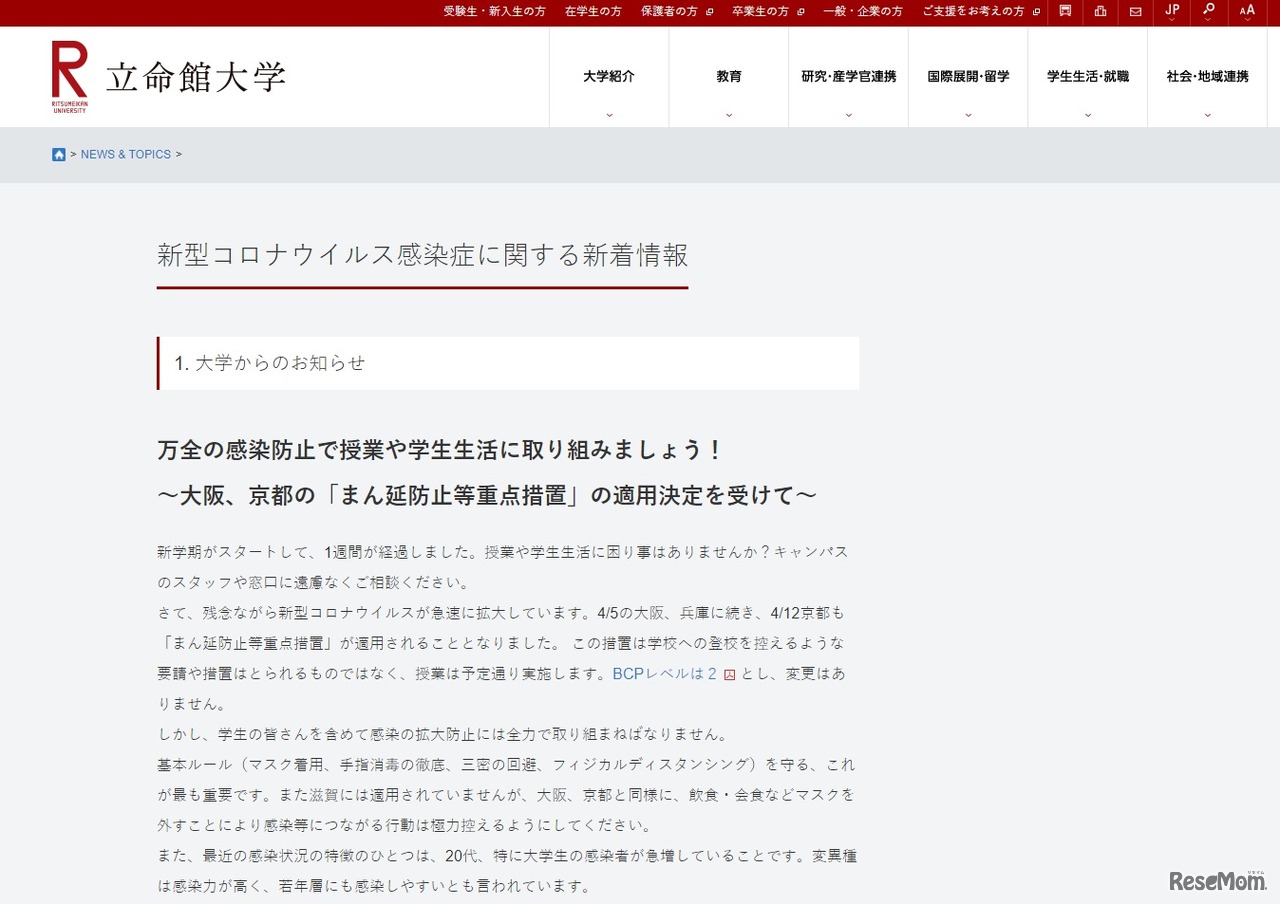This screenshot has height=904, width=1280.
Task: Click the BCPレベルは2 link in the article
Action: click(x=664, y=674)
